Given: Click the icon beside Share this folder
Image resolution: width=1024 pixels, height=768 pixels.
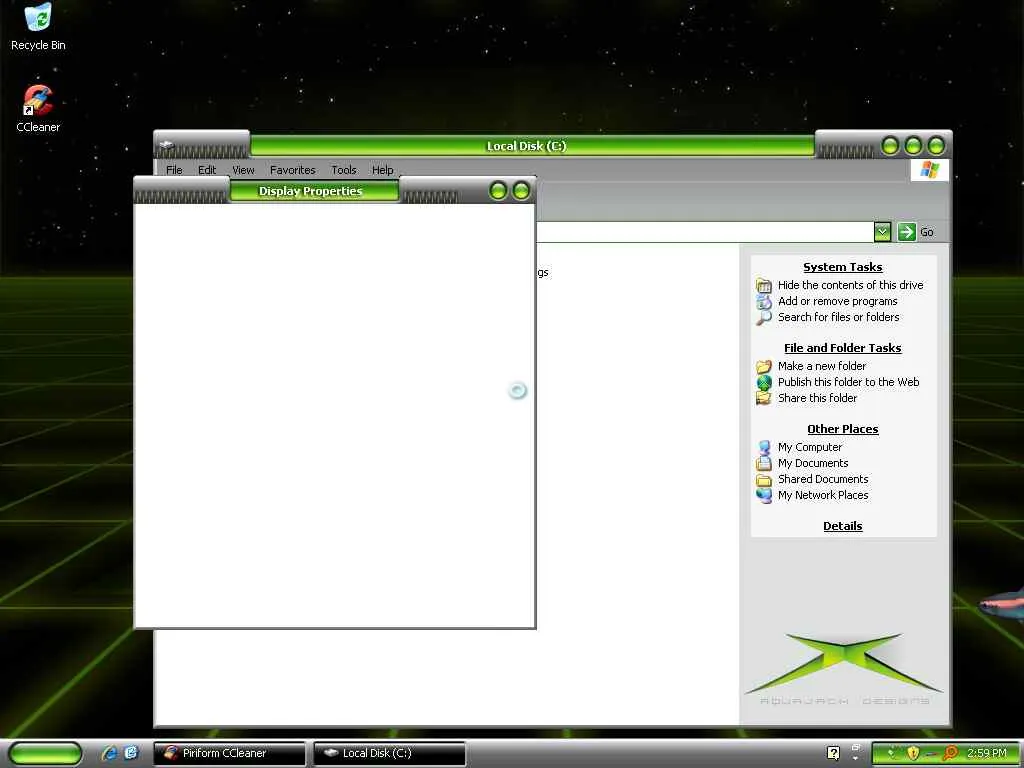Looking at the screenshot, I should tap(763, 398).
